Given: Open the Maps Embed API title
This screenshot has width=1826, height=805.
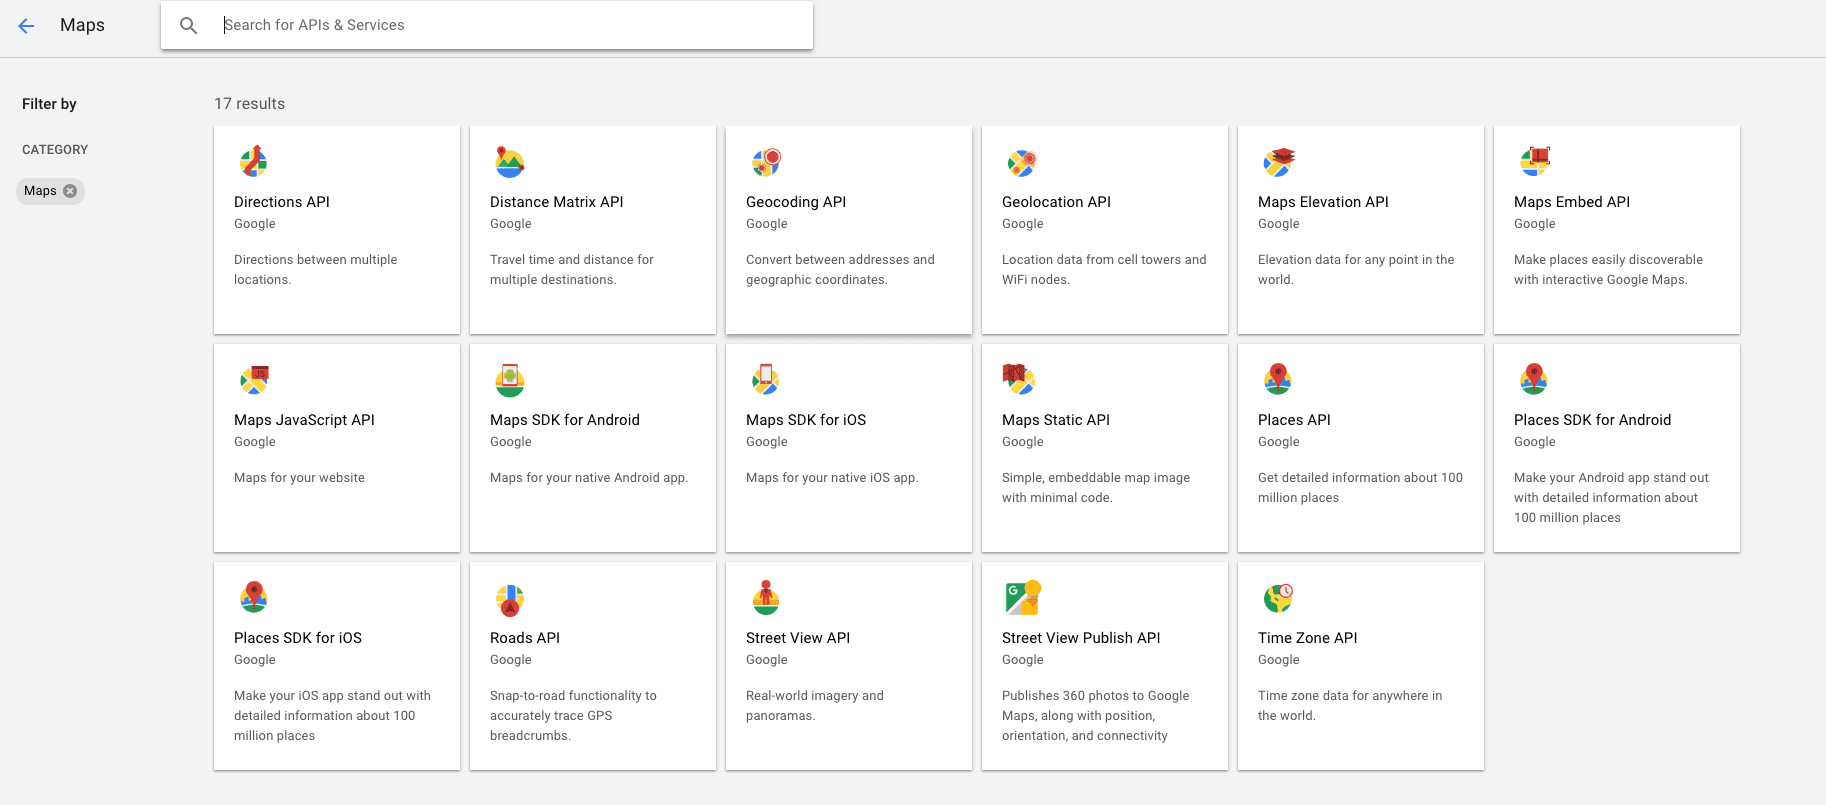Looking at the screenshot, I should click(1572, 202).
